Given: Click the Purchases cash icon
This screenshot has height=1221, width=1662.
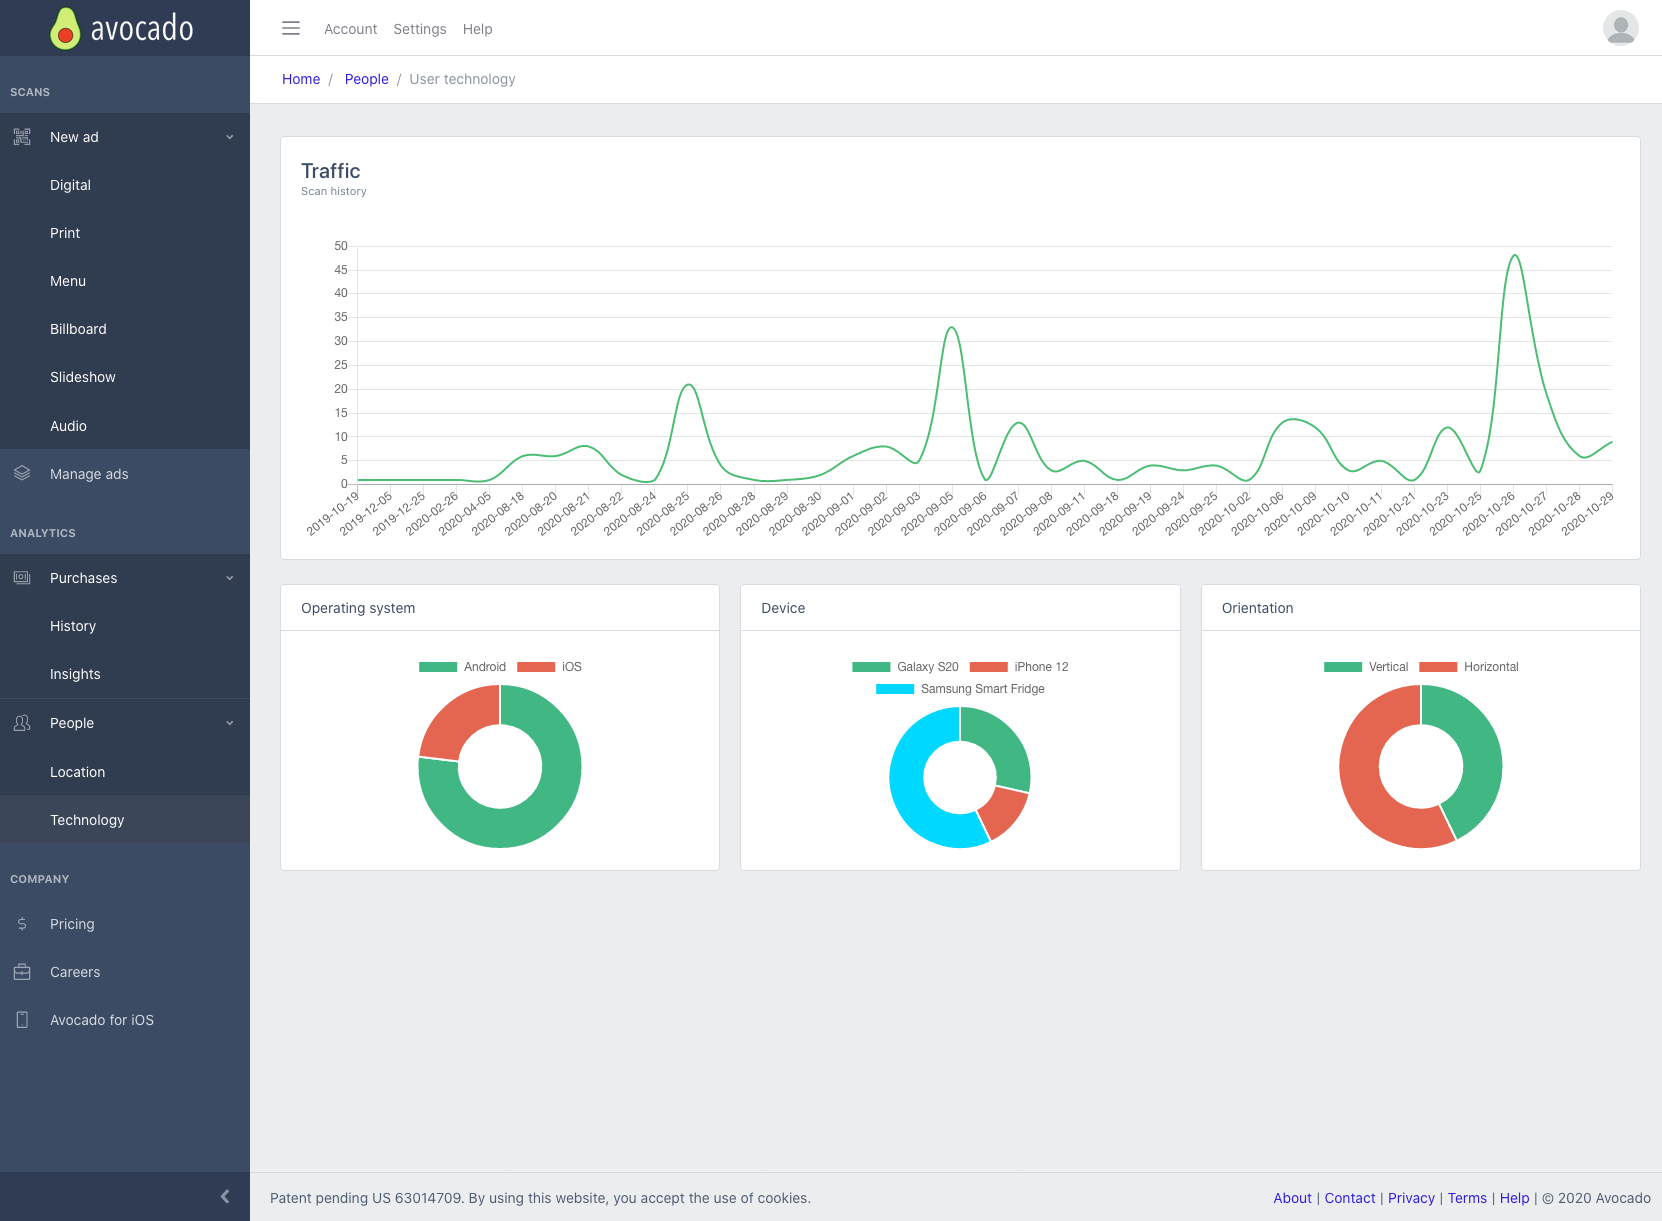Looking at the screenshot, I should tap(22, 578).
